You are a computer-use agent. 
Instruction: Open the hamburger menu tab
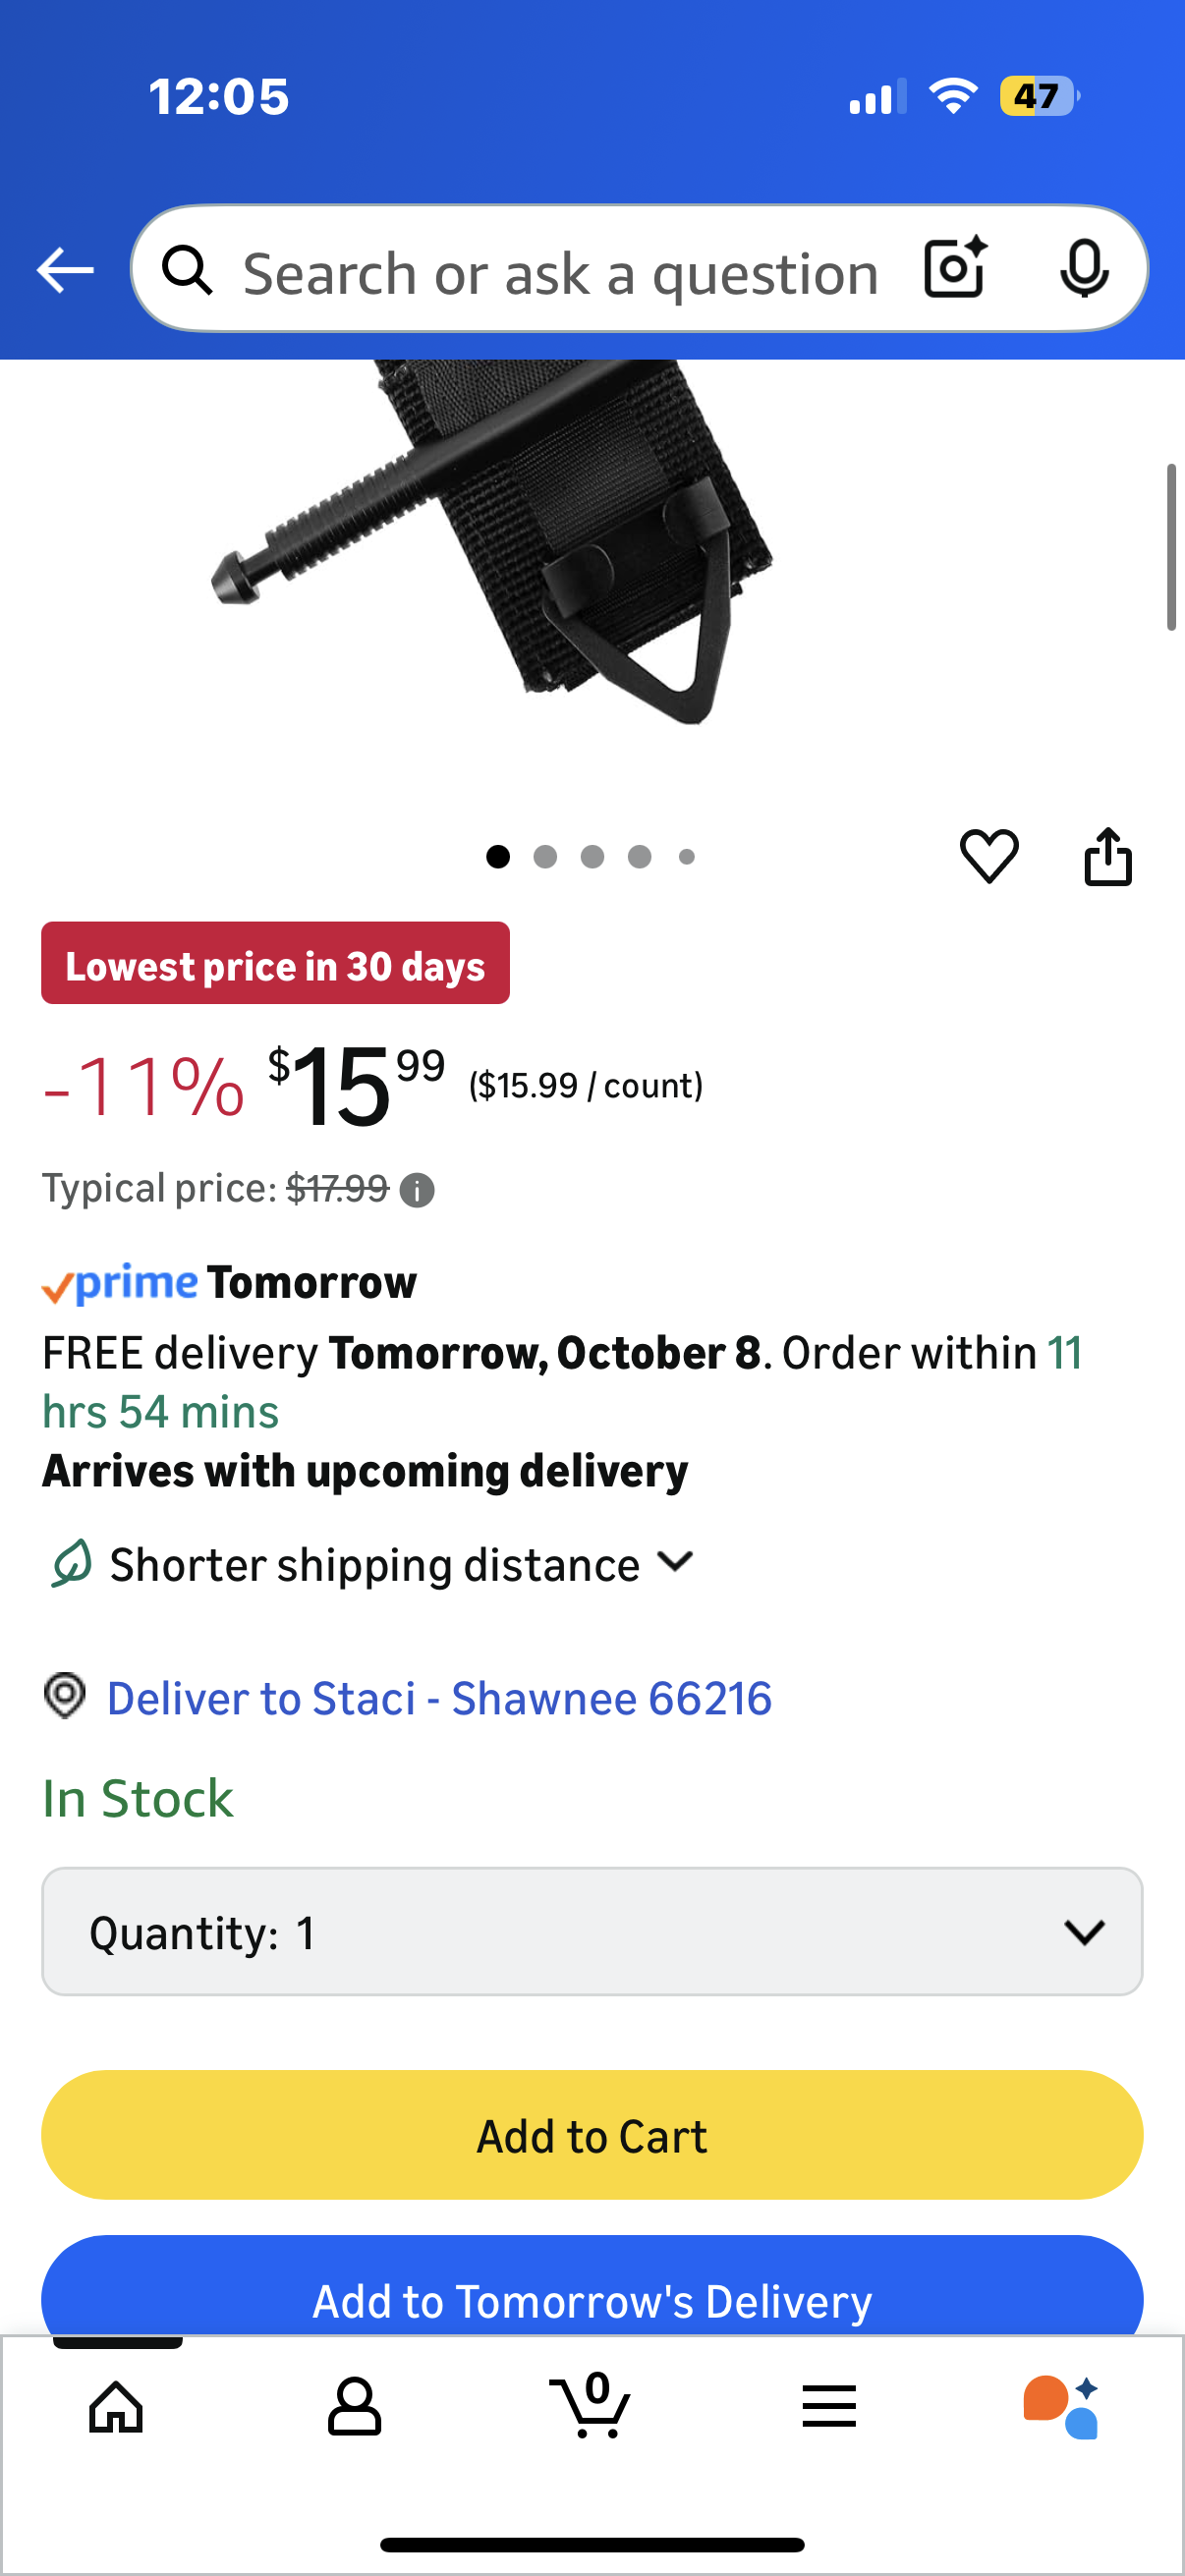(829, 2406)
